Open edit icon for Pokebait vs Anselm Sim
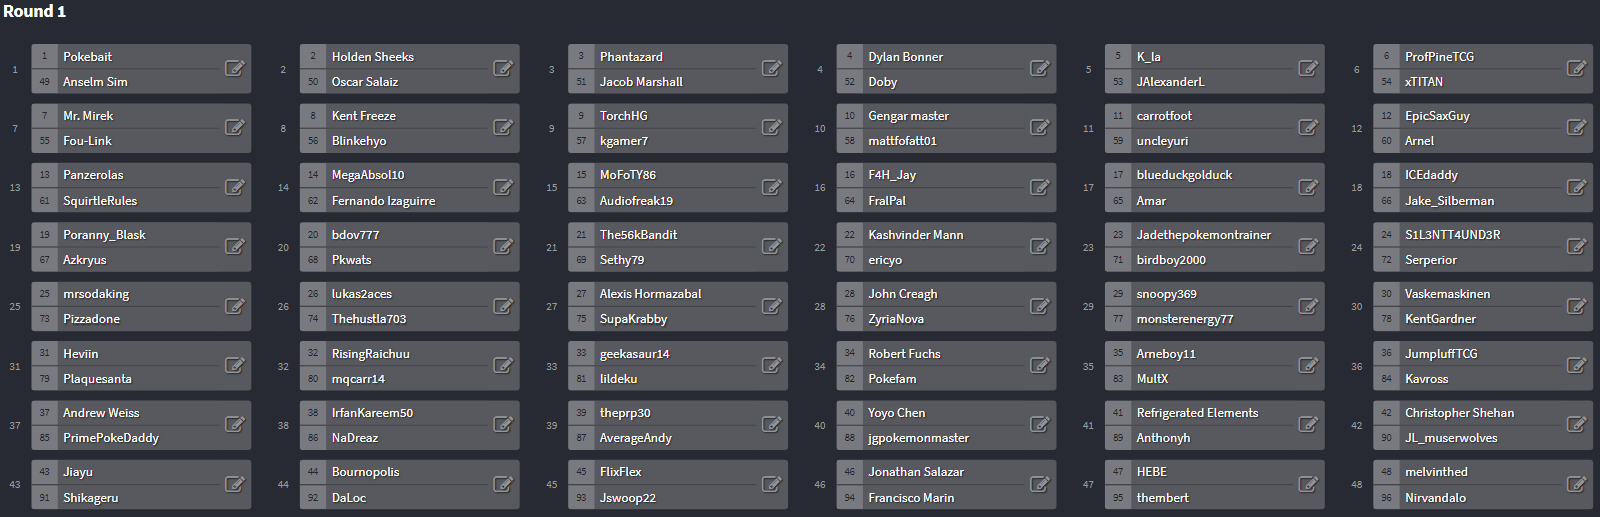 click(x=235, y=68)
